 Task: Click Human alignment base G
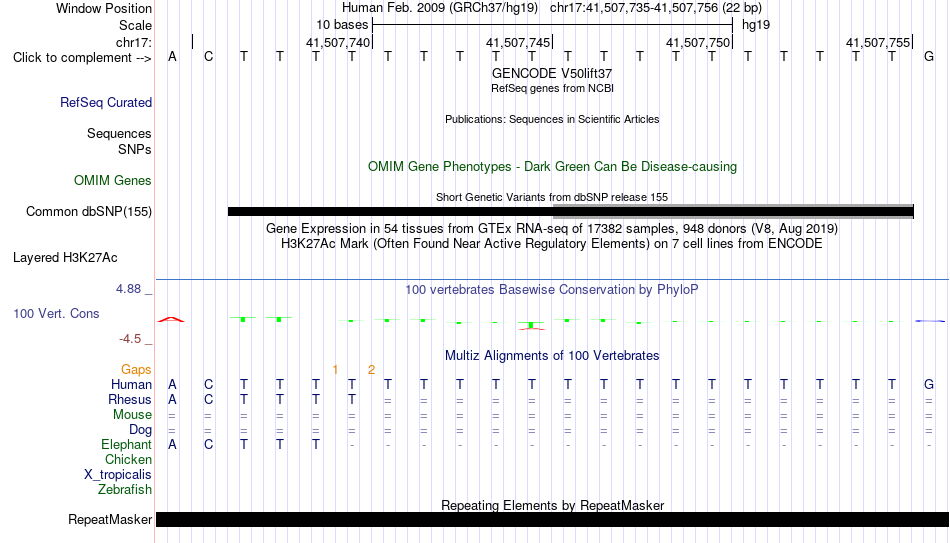tap(929, 384)
